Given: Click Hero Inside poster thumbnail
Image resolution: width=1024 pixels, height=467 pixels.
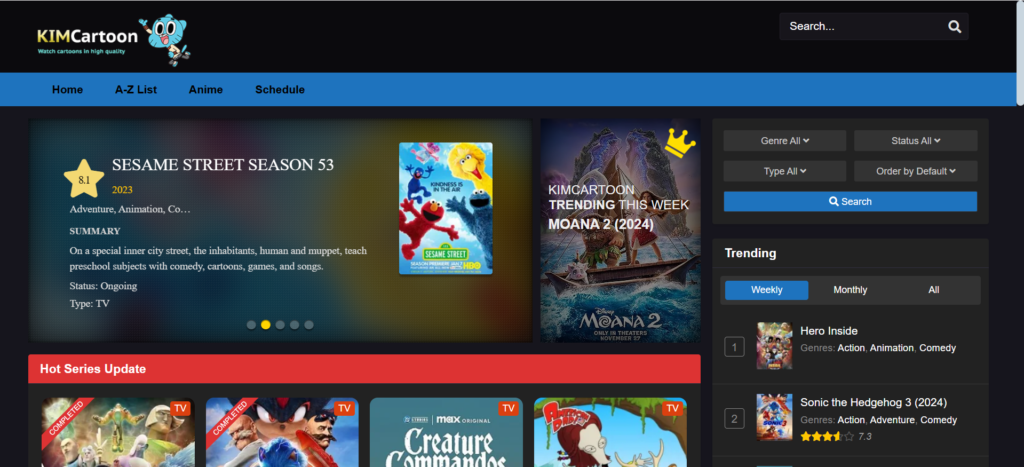Looking at the screenshot, I should [774, 346].
